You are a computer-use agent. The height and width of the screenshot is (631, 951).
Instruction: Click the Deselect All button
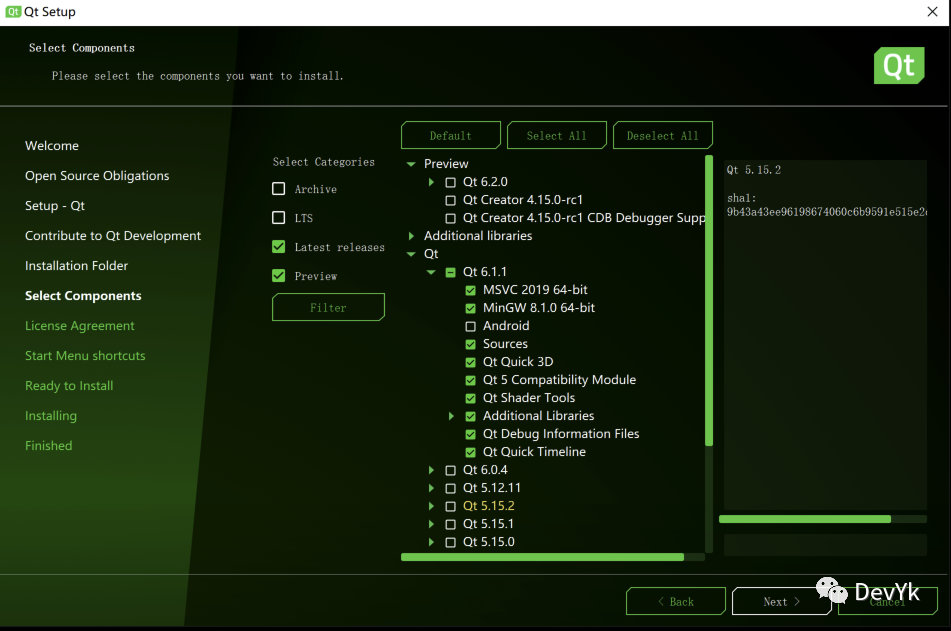[x=662, y=136]
